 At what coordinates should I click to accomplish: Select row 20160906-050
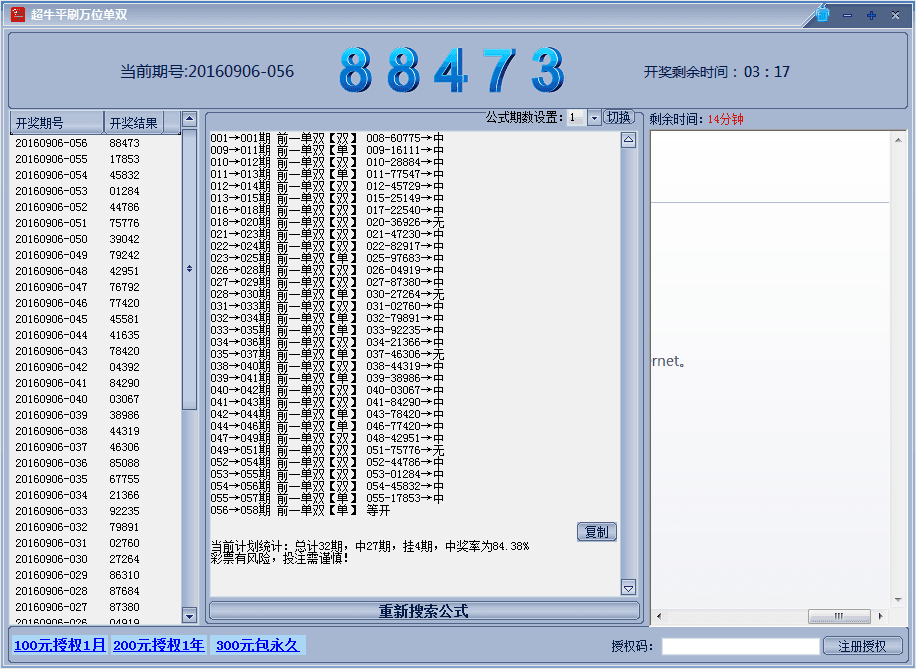point(95,239)
